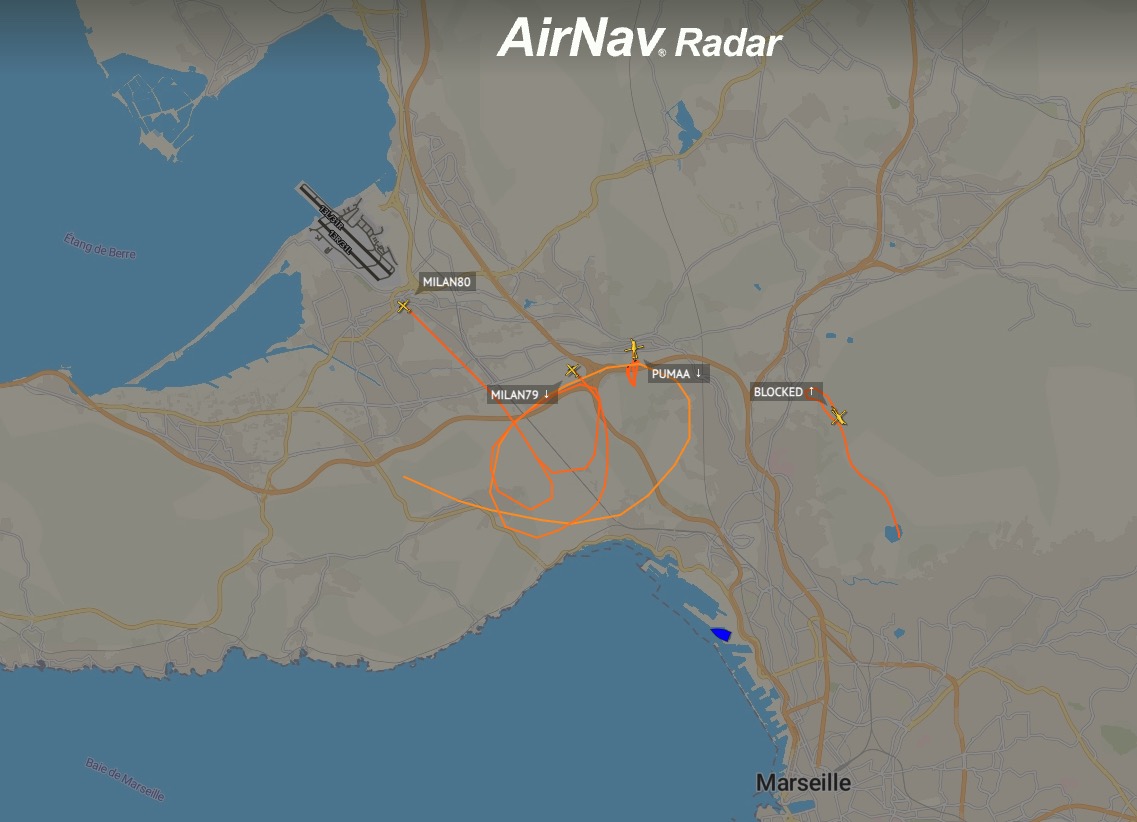
Task: Click the AirNav Radar logo
Action: pos(640,38)
